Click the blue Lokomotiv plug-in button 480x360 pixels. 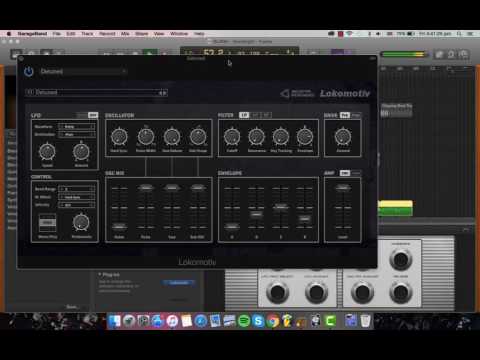point(179,283)
